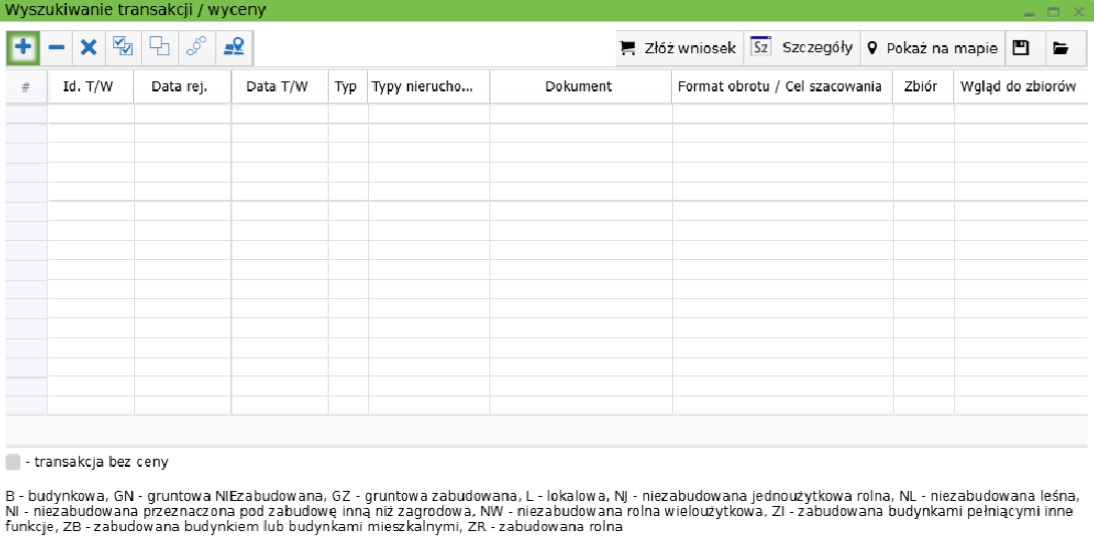Screen dimensions: 1094x538
Task: Click the Dokument column header
Action: point(578,87)
